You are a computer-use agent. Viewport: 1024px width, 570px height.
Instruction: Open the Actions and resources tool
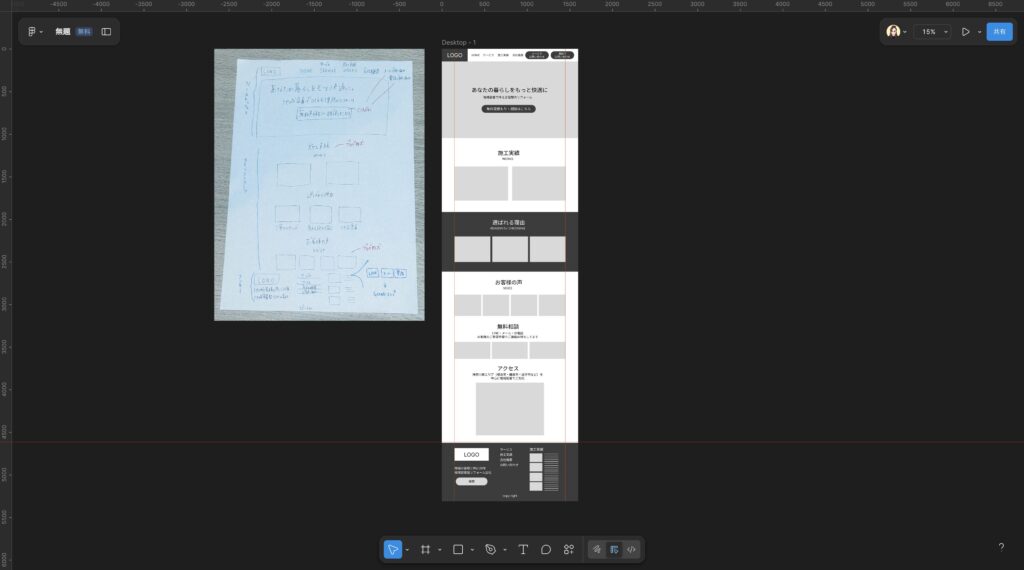pos(569,549)
